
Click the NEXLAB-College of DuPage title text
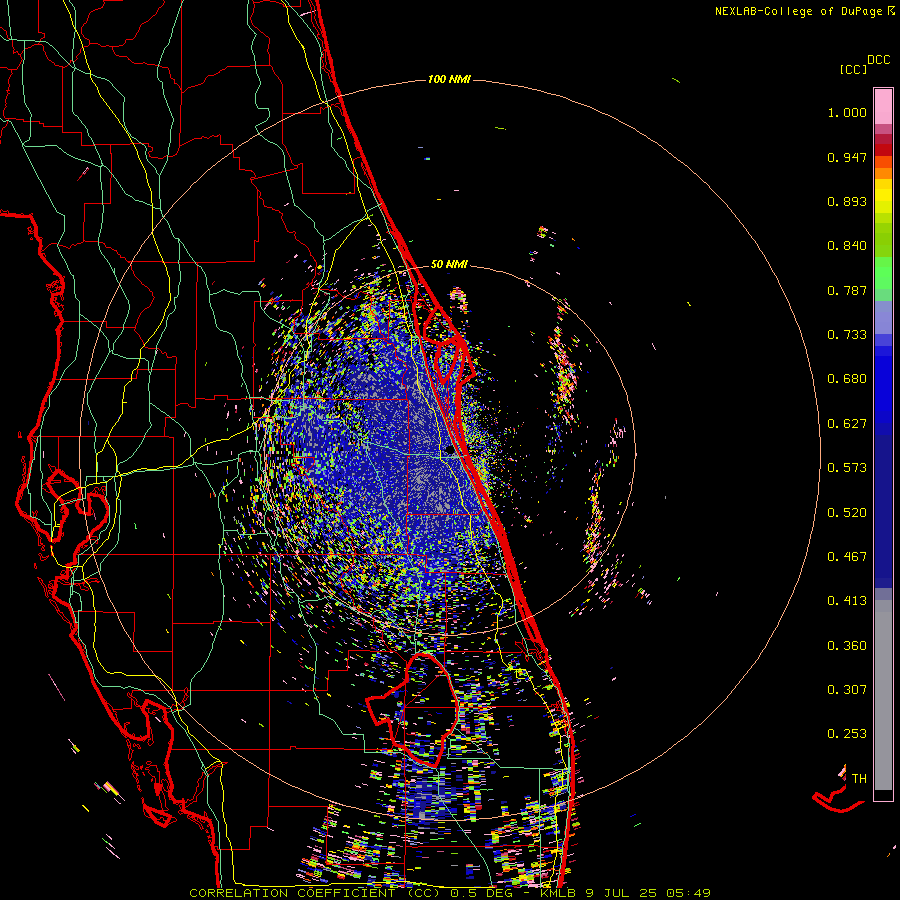click(x=803, y=11)
